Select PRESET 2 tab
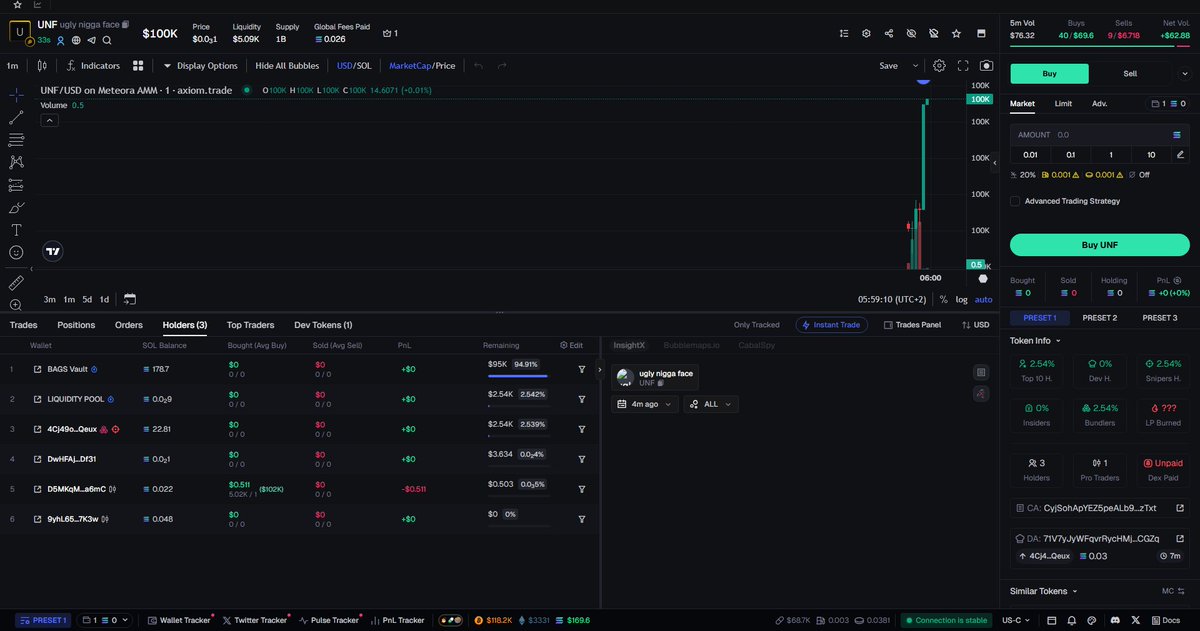The height and width of the screenshot is (631, 1200). click(x=1100, y=318)
